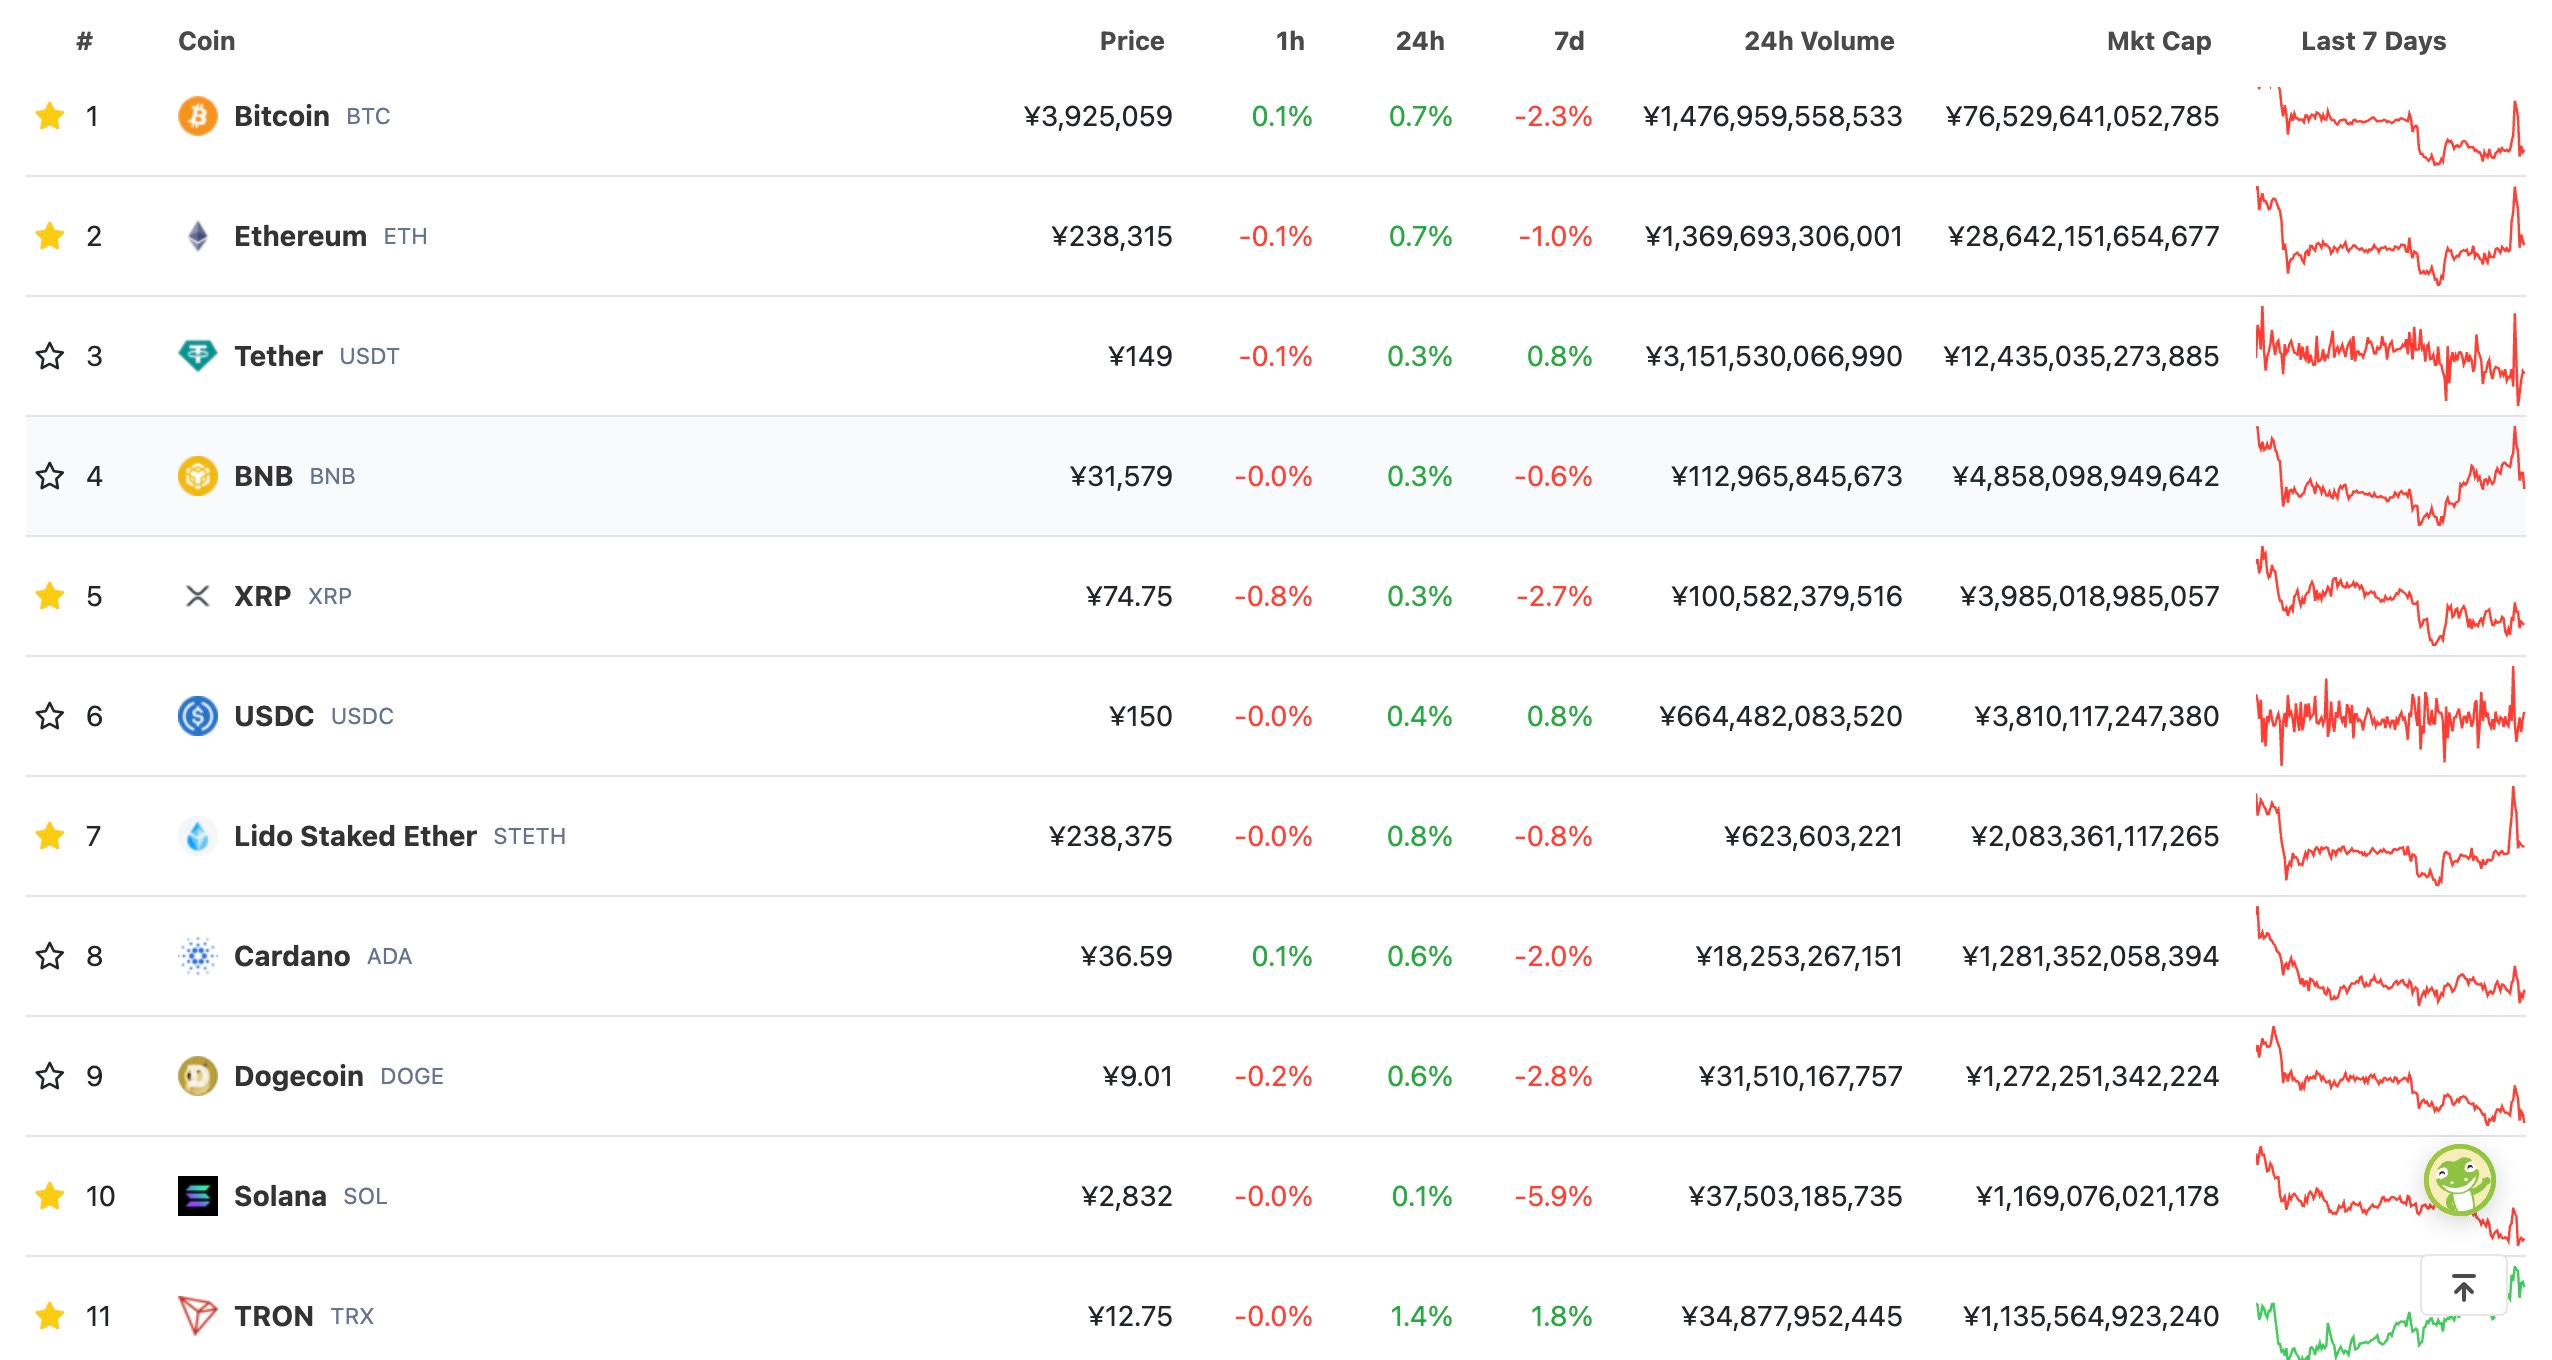Unstar XRP from favorites
2552x1360 pixels.
(x=50, y=596)
